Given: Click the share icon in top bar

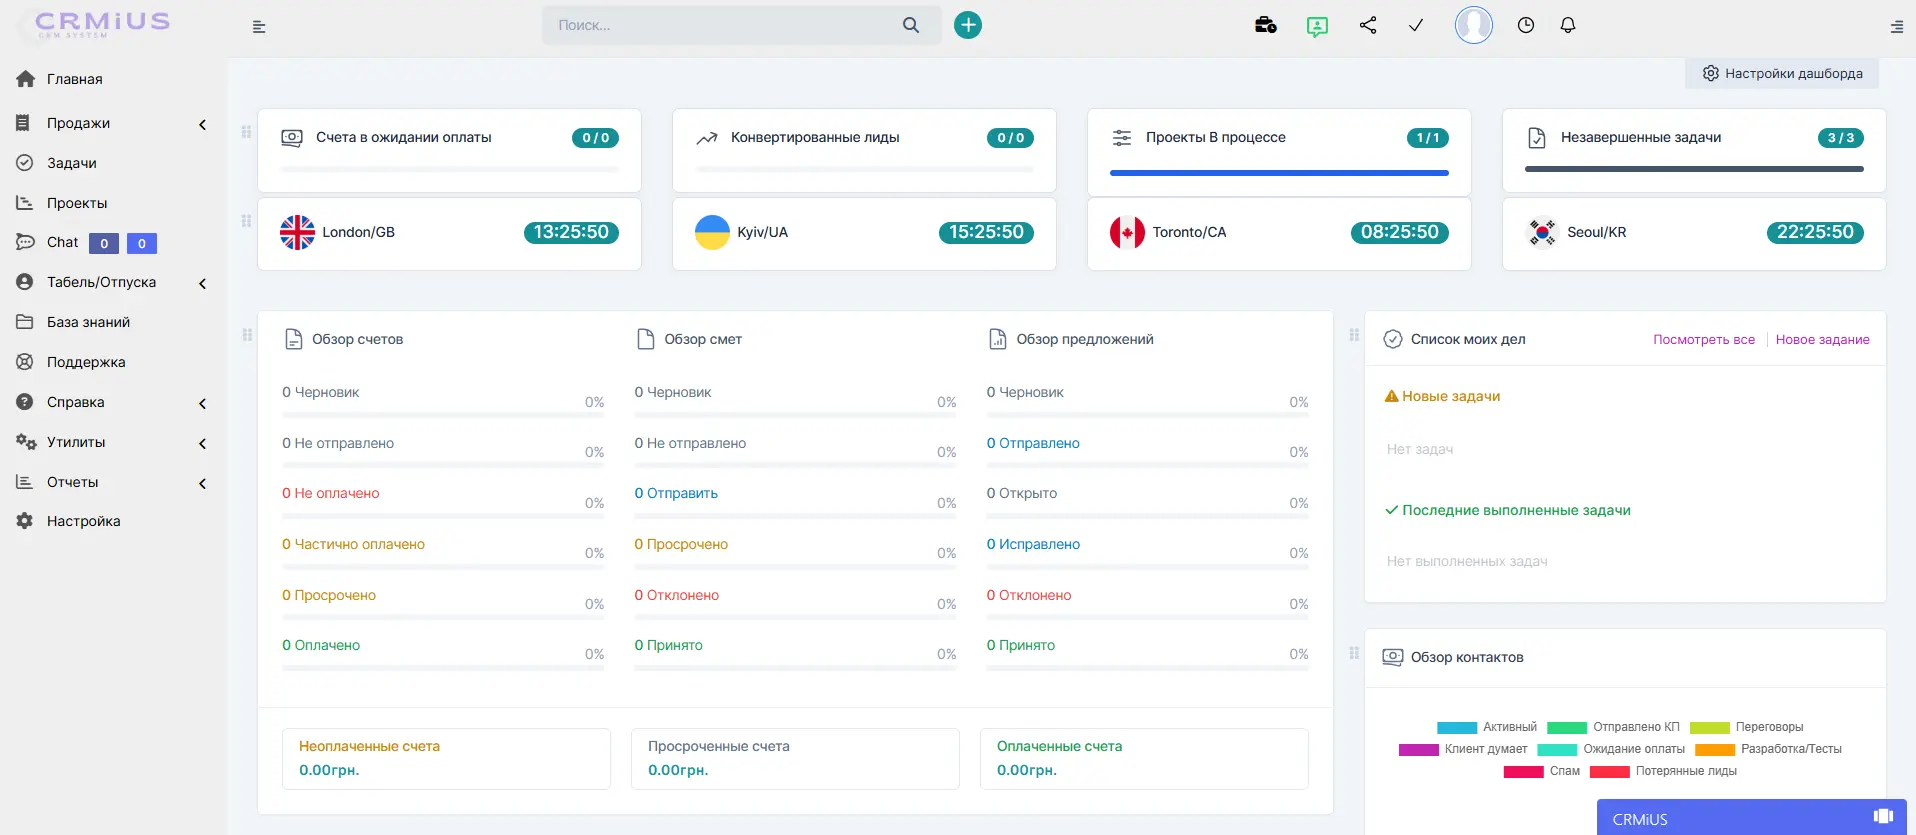Looking at the screenshot, I should 1368,25.
